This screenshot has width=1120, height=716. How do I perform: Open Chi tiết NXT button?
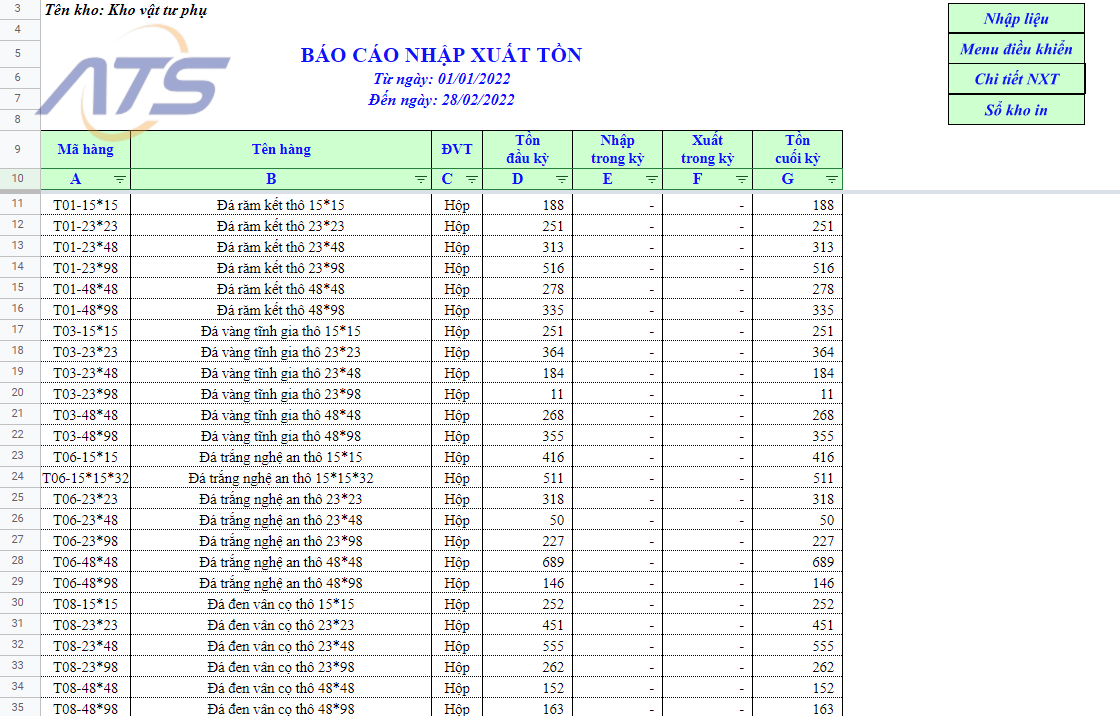[x=1016, y=79]
